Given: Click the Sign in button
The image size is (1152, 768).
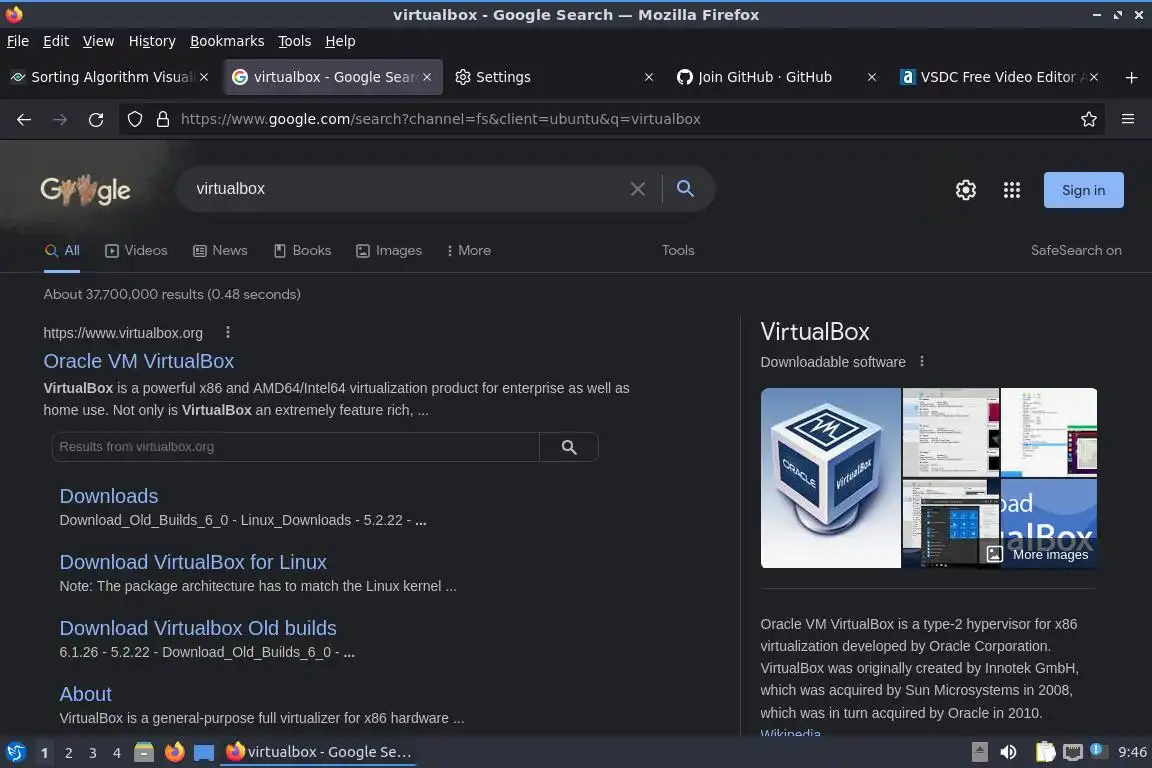Looking at the screenshot, I should (1083, 190).
